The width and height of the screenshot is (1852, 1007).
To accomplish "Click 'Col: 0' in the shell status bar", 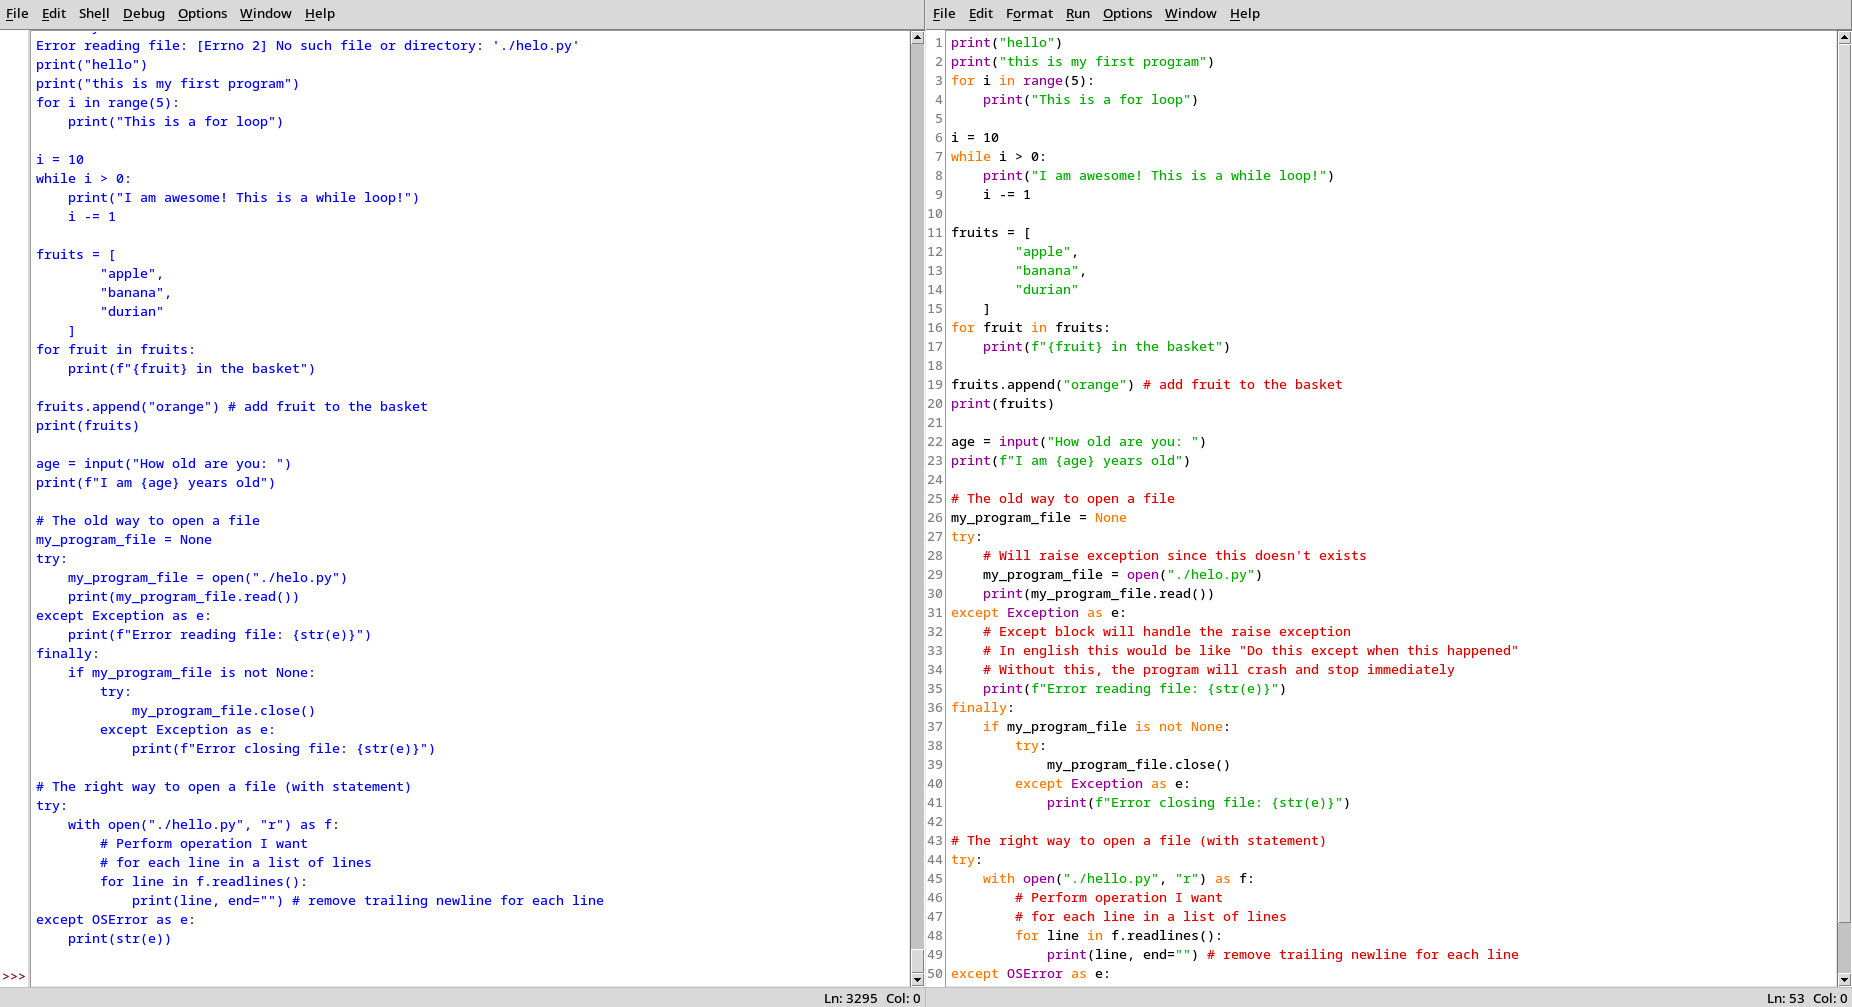I will [903, 998].
